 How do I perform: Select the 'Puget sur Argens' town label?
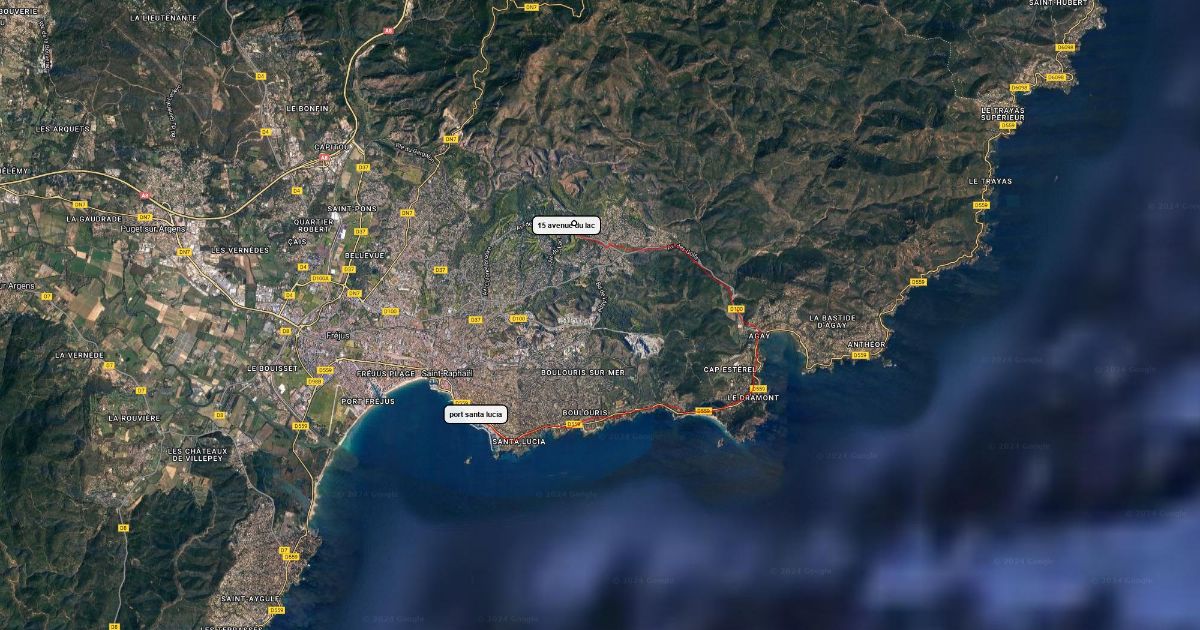[154, 228]
